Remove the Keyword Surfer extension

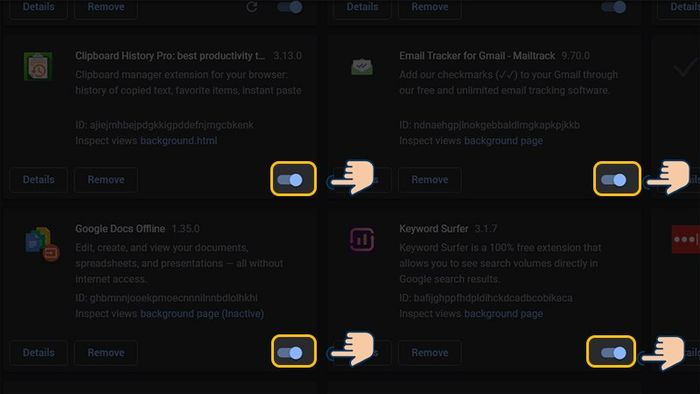pos(429,353)
